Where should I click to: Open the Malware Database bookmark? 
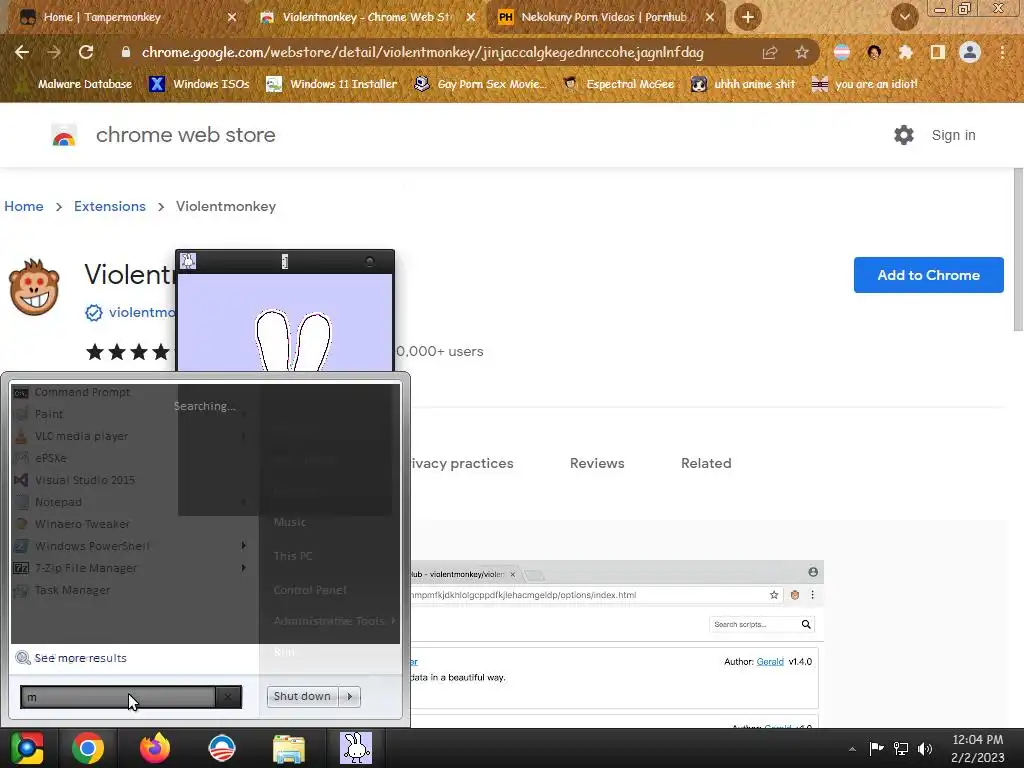pos(76,84)
